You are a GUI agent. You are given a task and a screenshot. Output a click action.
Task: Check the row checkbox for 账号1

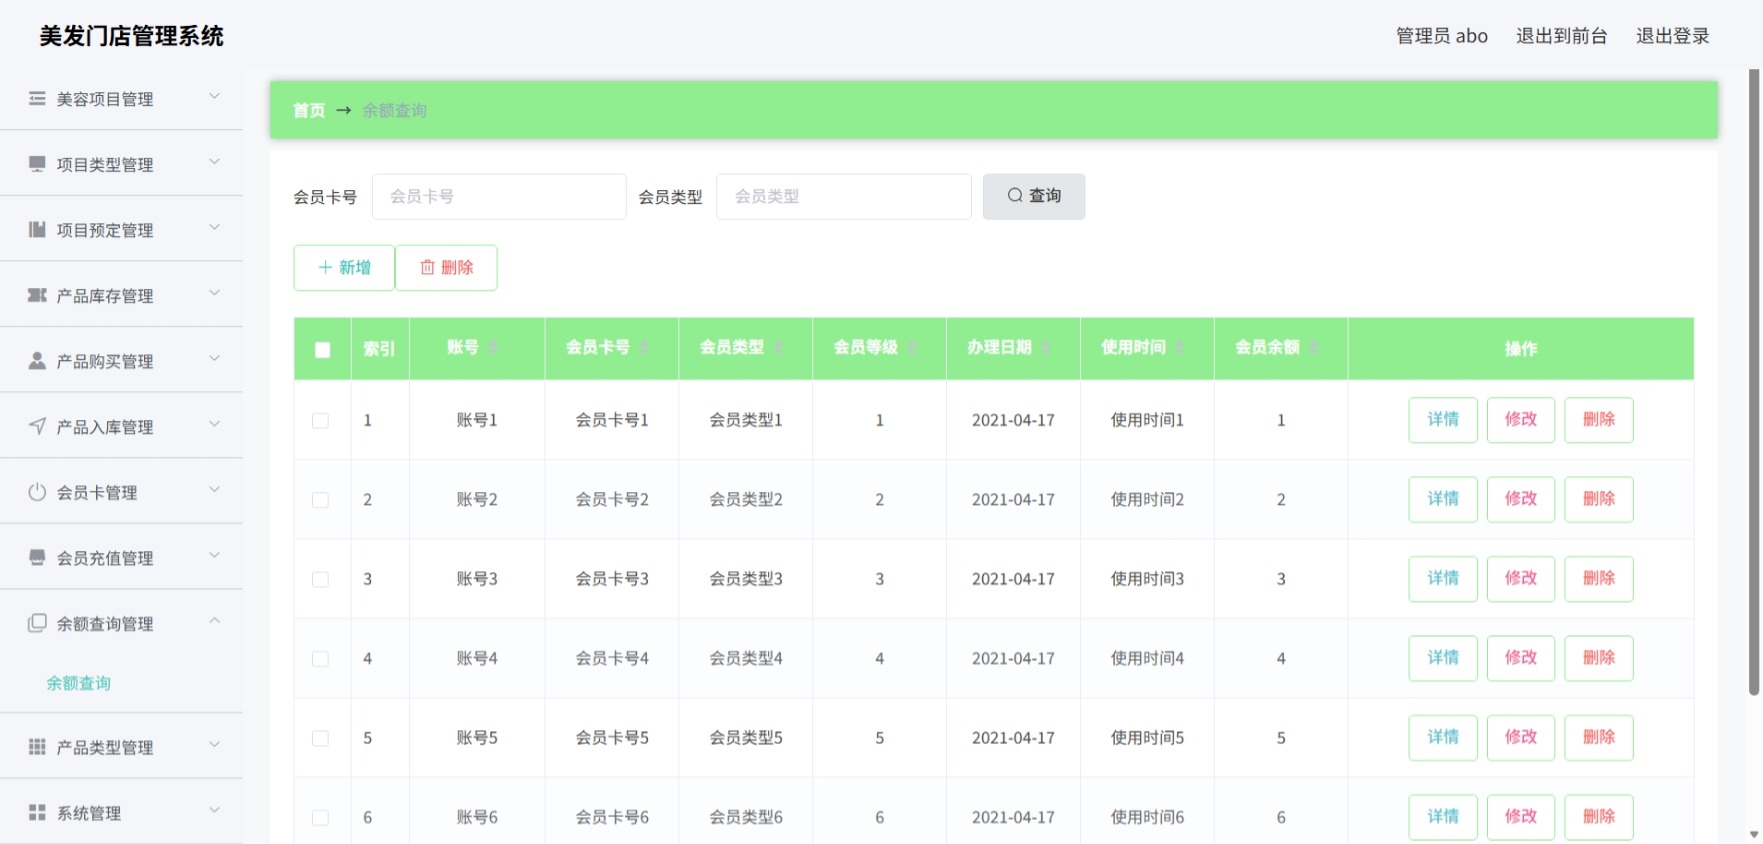pos(320,421)
